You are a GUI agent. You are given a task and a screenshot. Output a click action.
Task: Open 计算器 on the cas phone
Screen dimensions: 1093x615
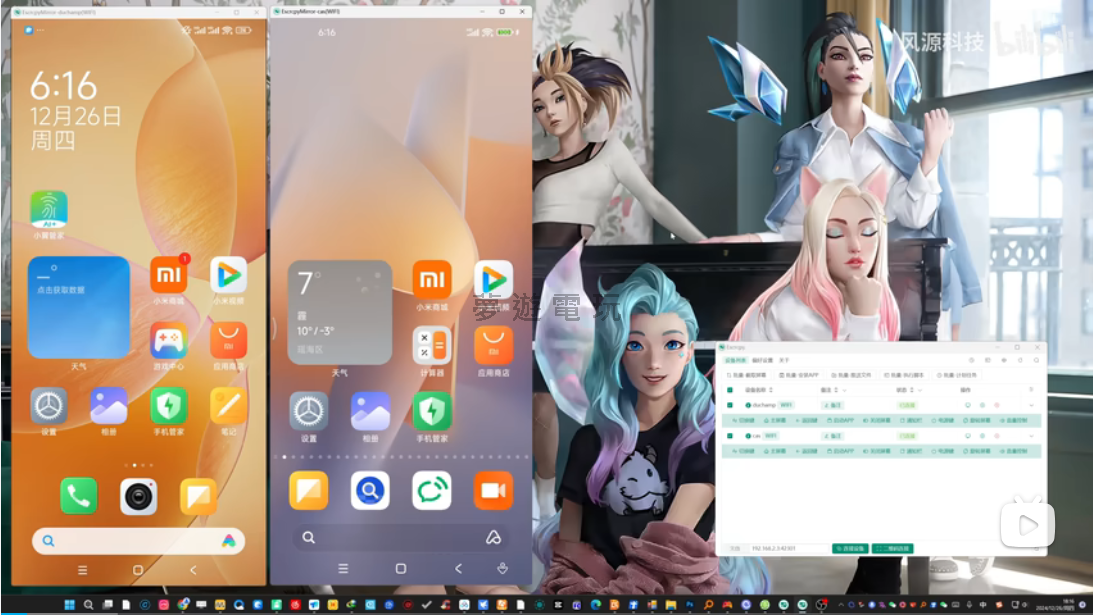pos(431,346)
